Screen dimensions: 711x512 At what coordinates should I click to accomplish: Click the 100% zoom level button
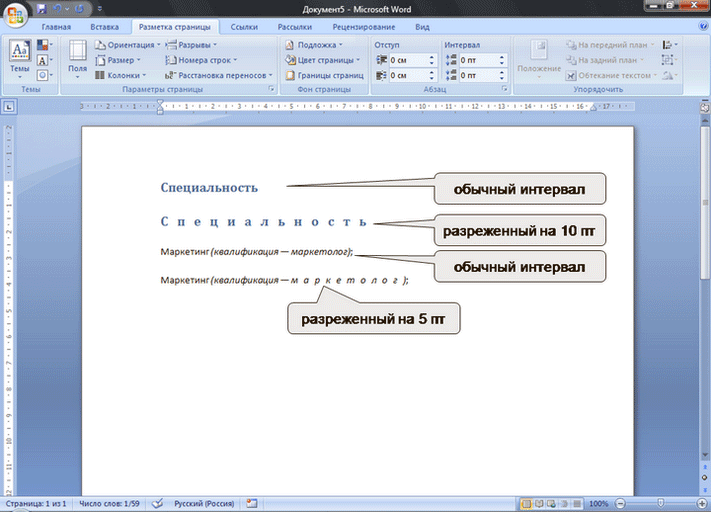tap(599, 504)
